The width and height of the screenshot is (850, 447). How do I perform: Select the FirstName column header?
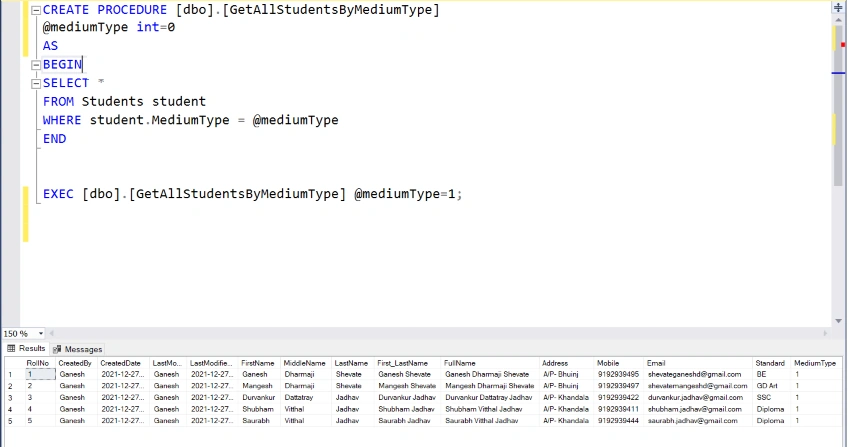(x=257, y=363)
